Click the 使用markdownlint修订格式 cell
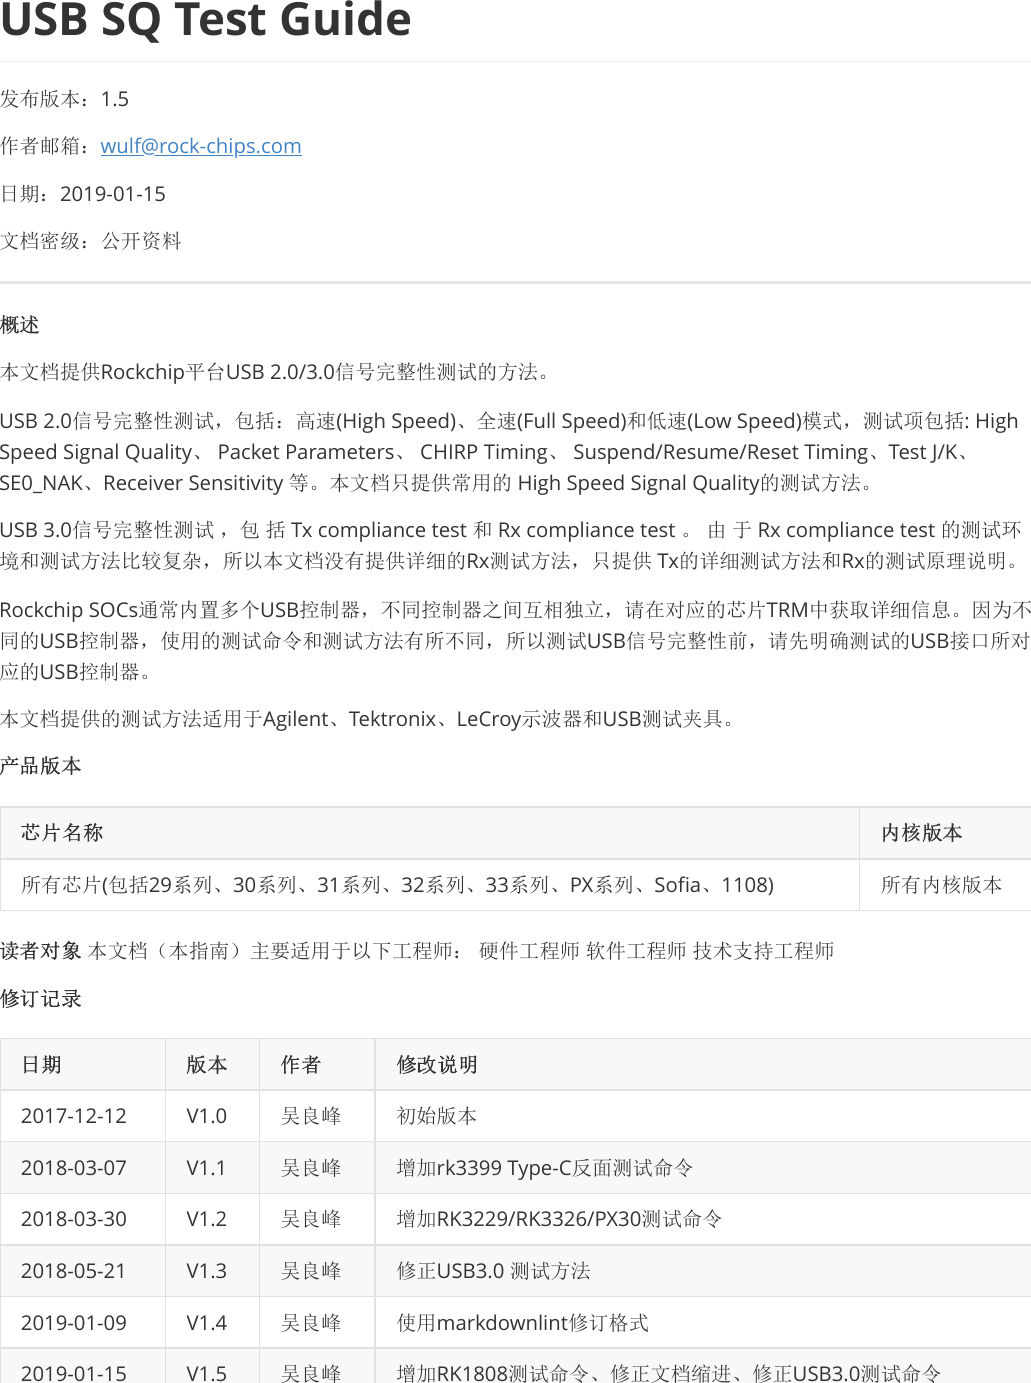Viewport: 1031px width, 1383px height. click(522, 1322)
